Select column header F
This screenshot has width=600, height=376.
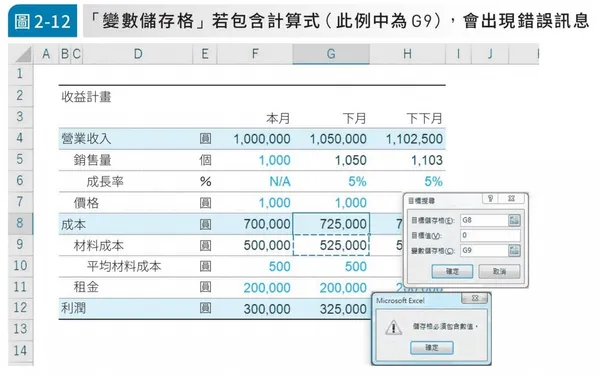tap(255, 54)
